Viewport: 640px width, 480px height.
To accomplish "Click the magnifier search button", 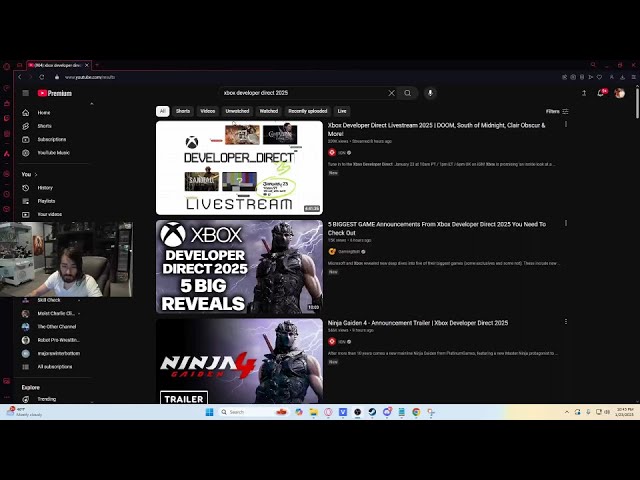I will click(x=408, y=93).
